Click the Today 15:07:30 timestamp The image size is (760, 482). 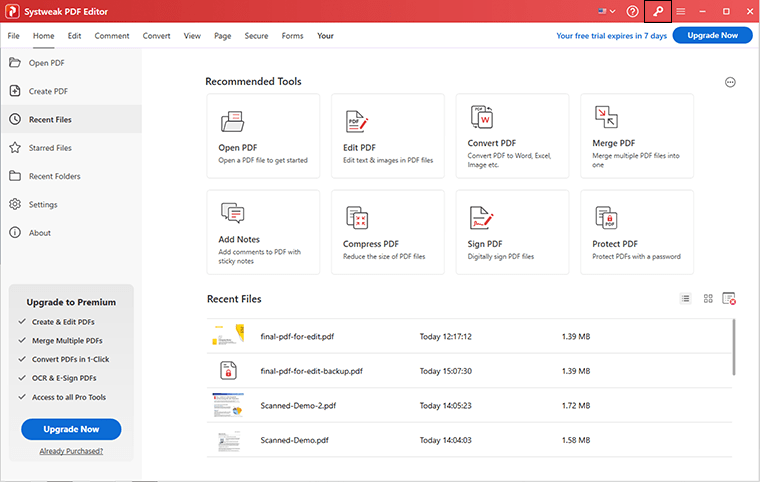pos(445,371)
